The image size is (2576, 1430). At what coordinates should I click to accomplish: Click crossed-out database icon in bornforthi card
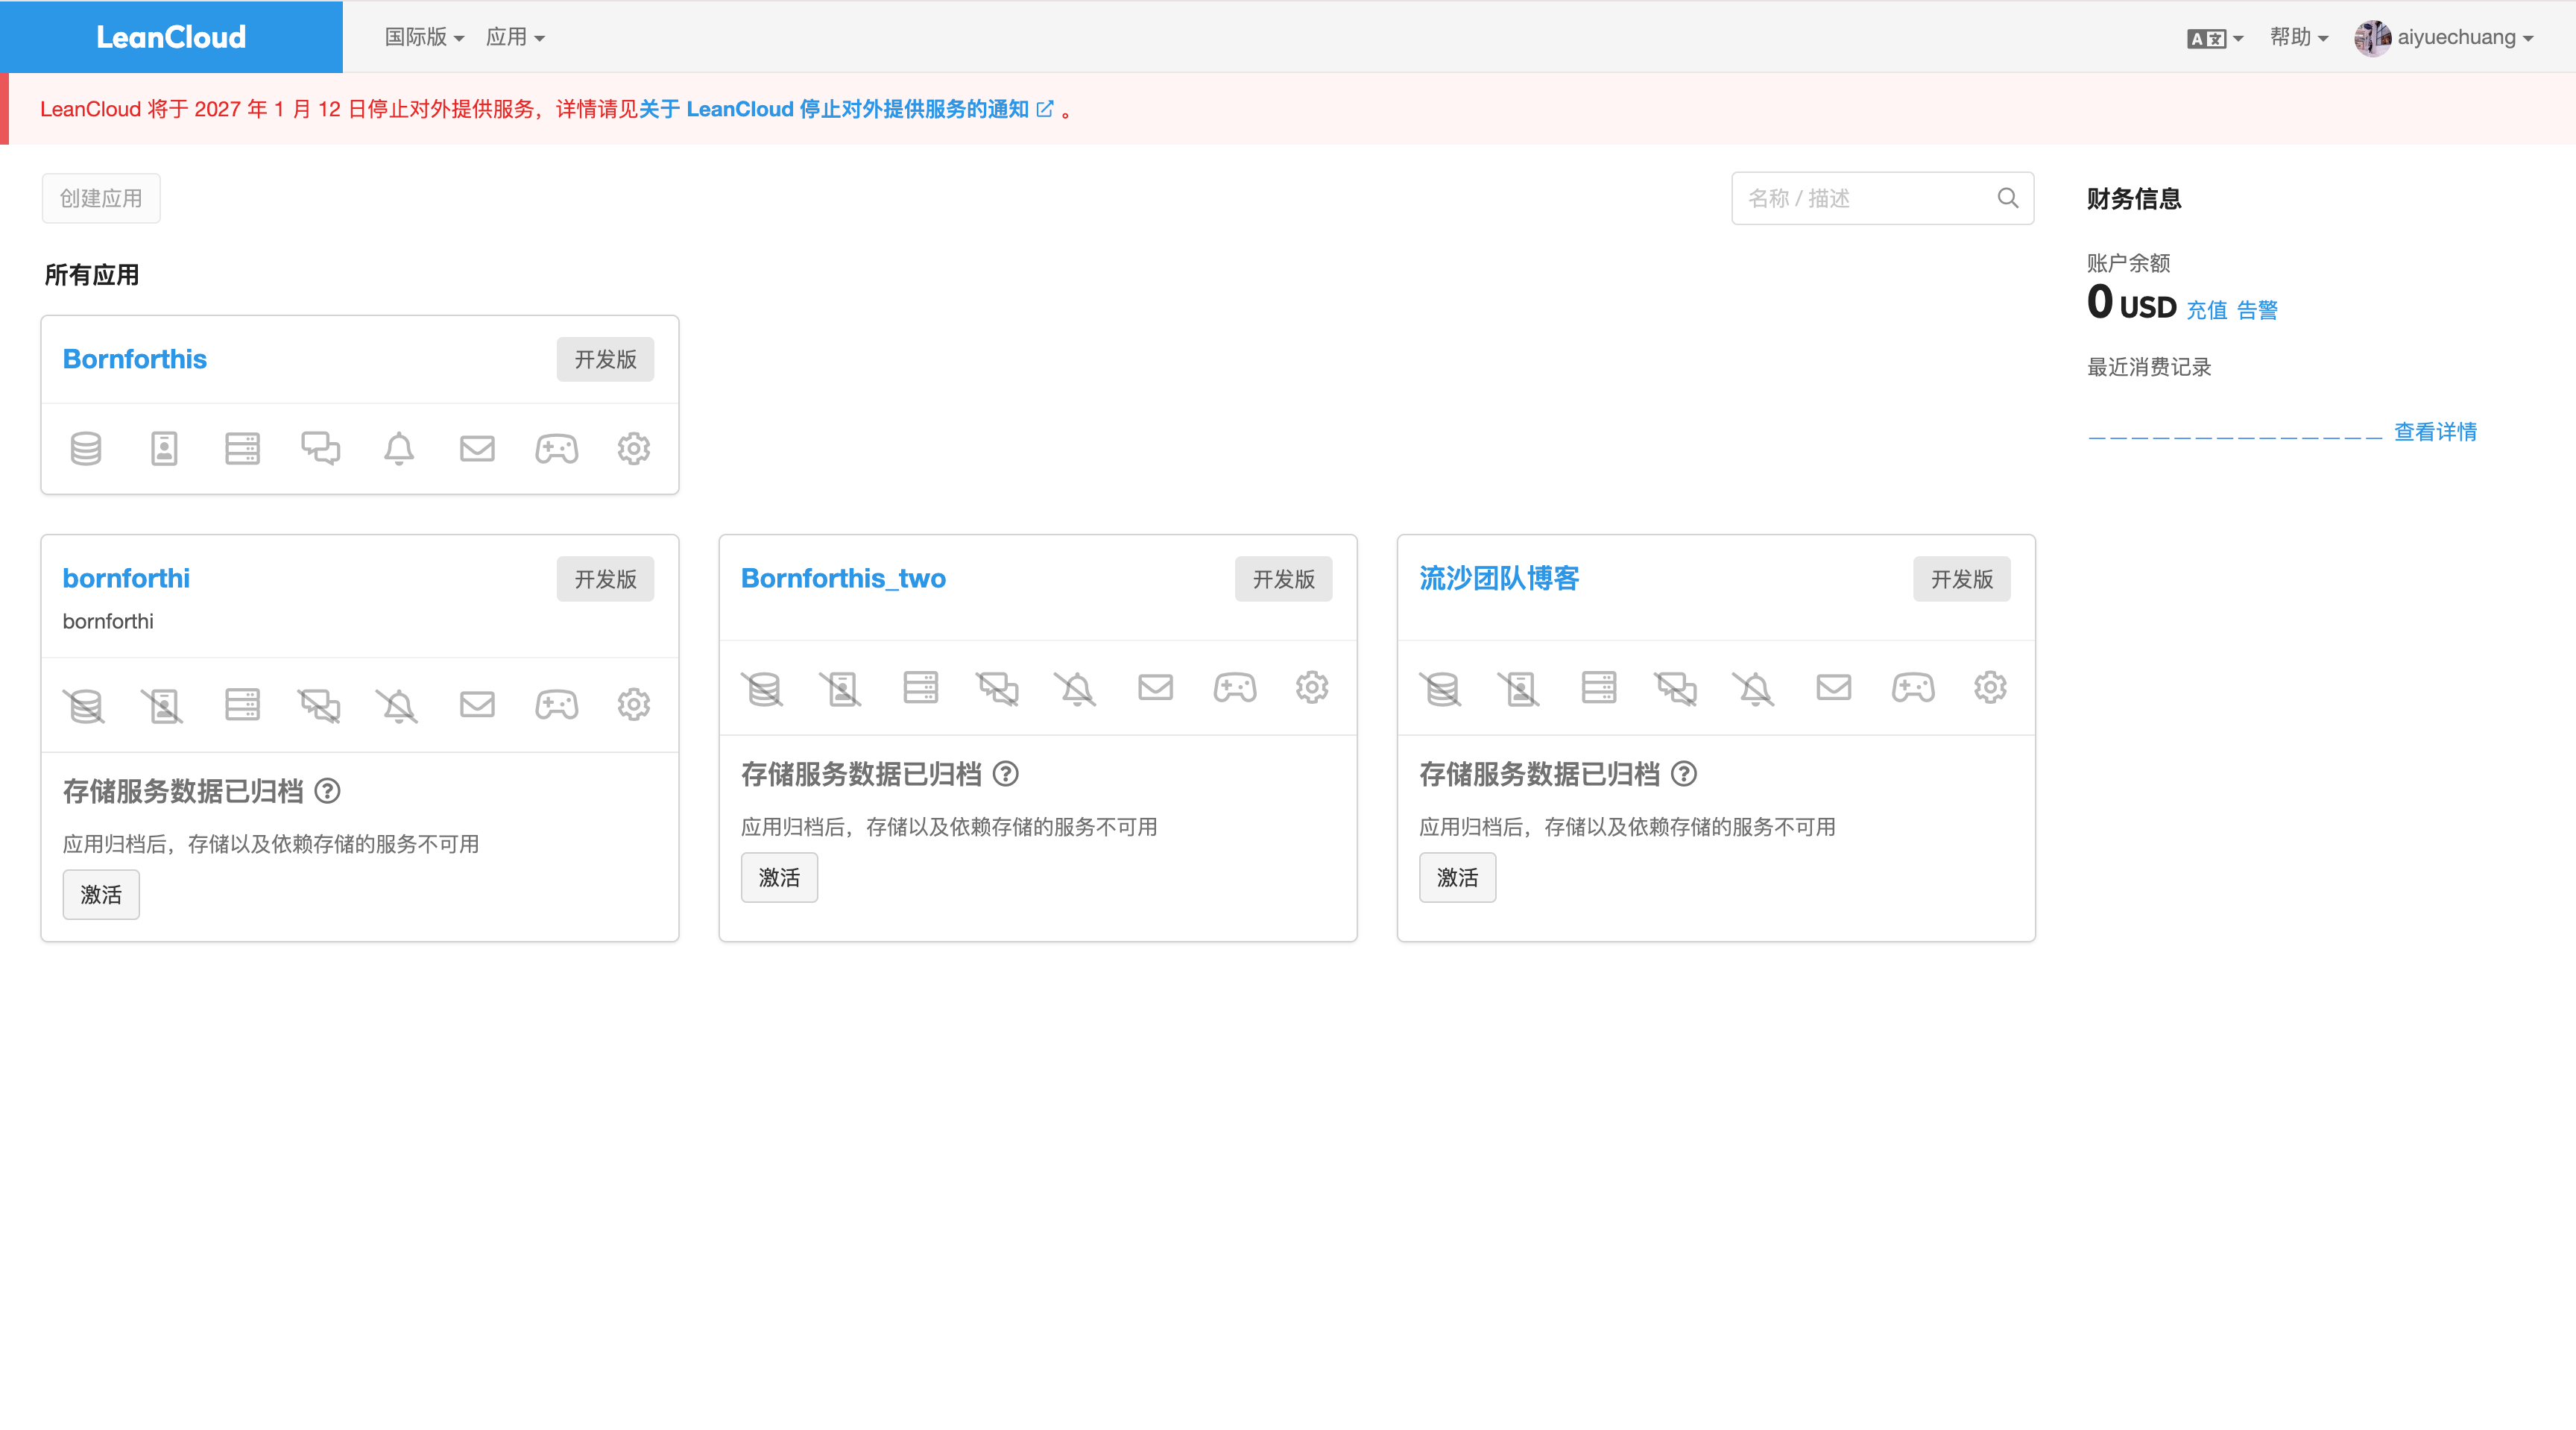tap(84, 705)
